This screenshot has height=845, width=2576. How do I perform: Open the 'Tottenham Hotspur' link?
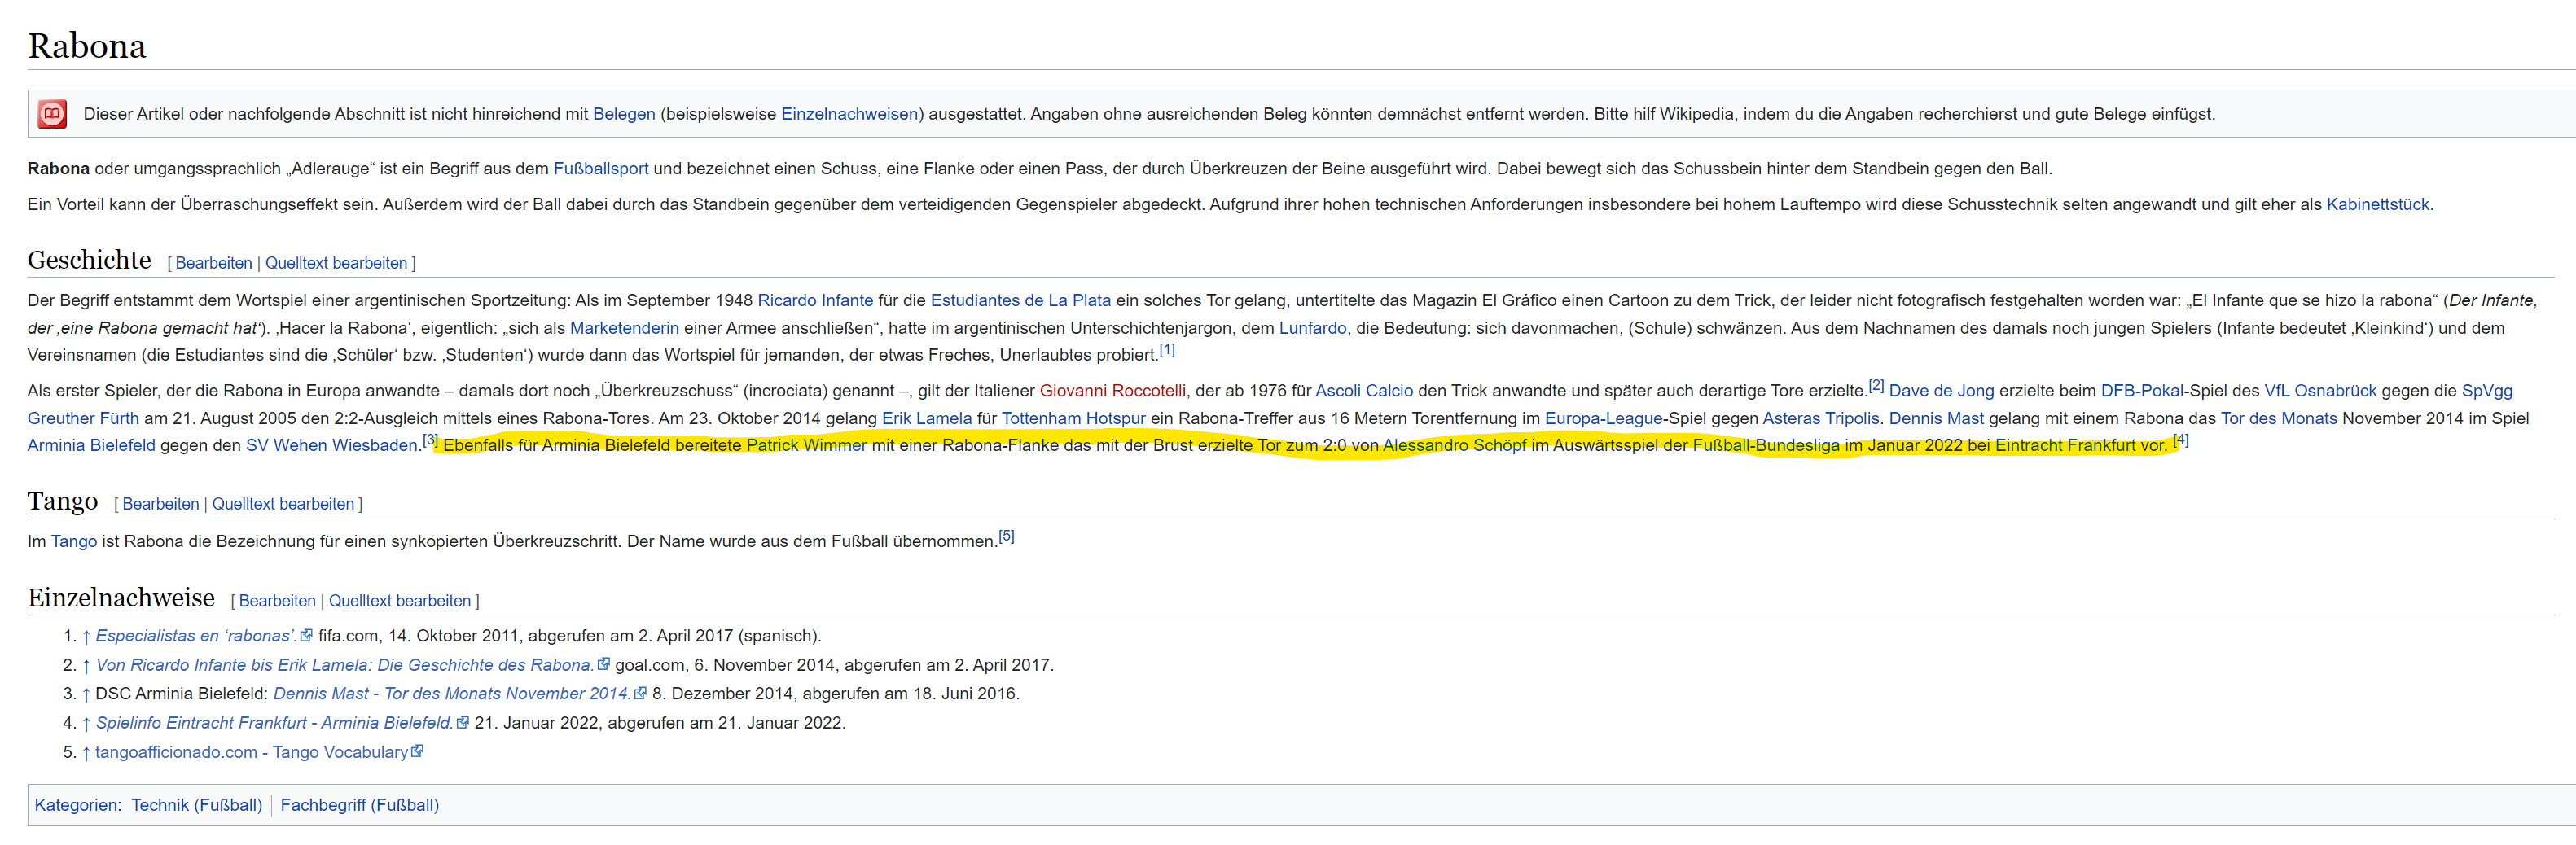(x=1073, y=418)
